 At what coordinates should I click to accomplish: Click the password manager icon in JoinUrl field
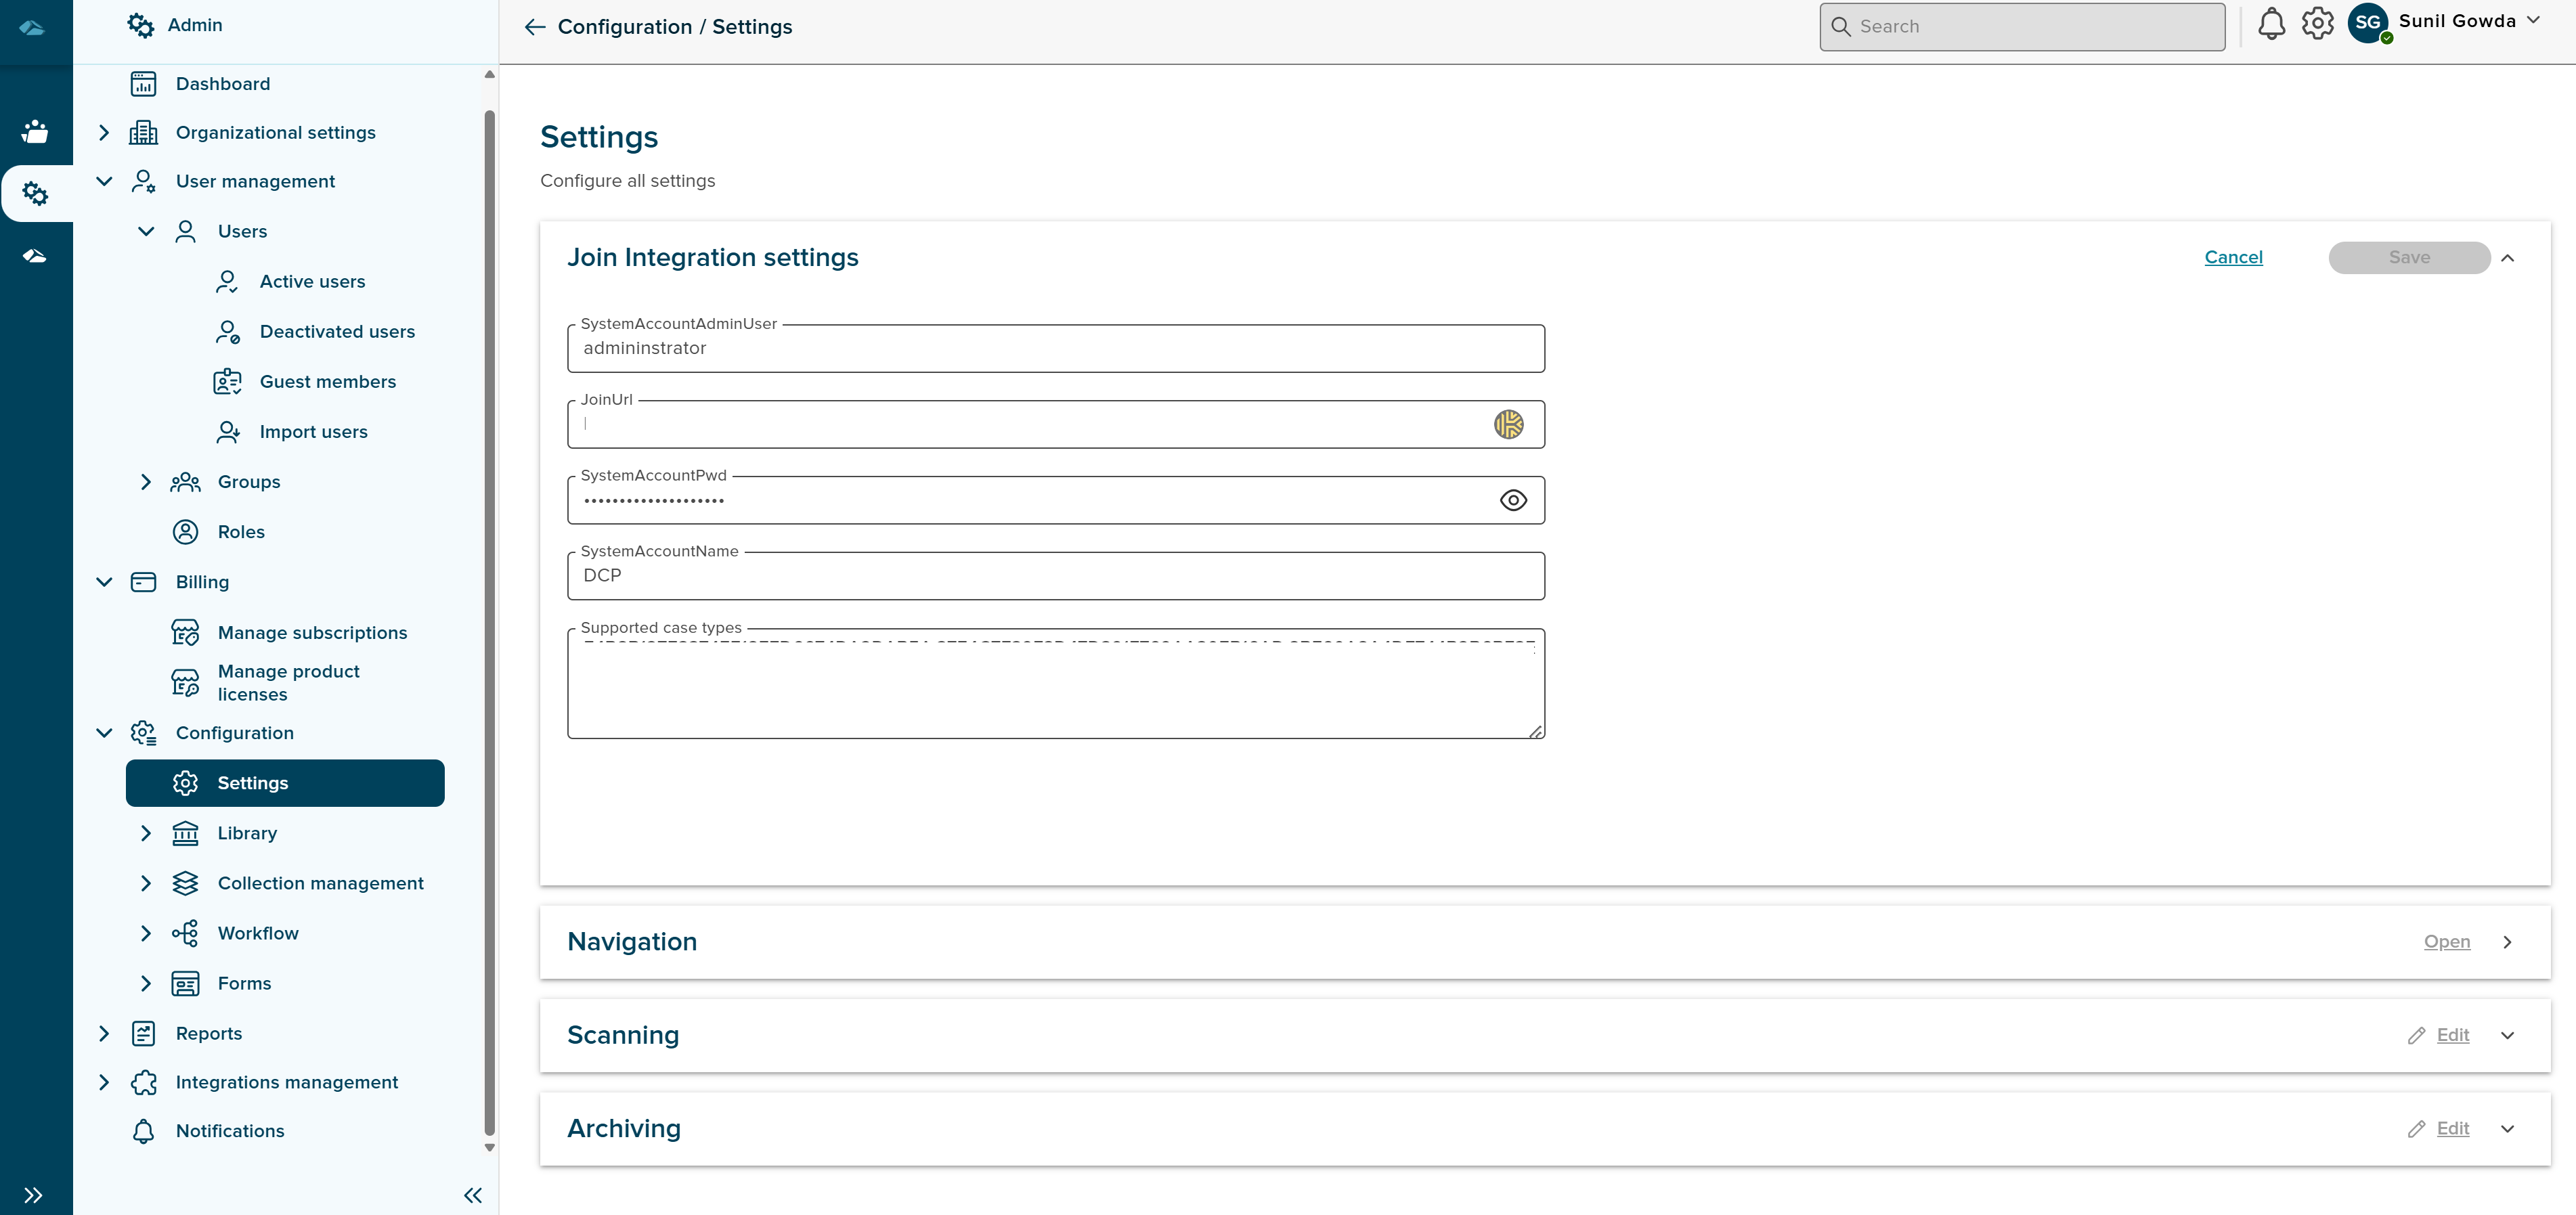1508,424
